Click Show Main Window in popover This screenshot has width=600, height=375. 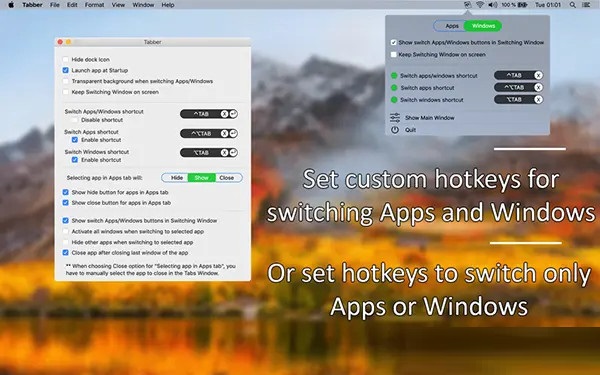pyautogui.click(x=430, y=118)
